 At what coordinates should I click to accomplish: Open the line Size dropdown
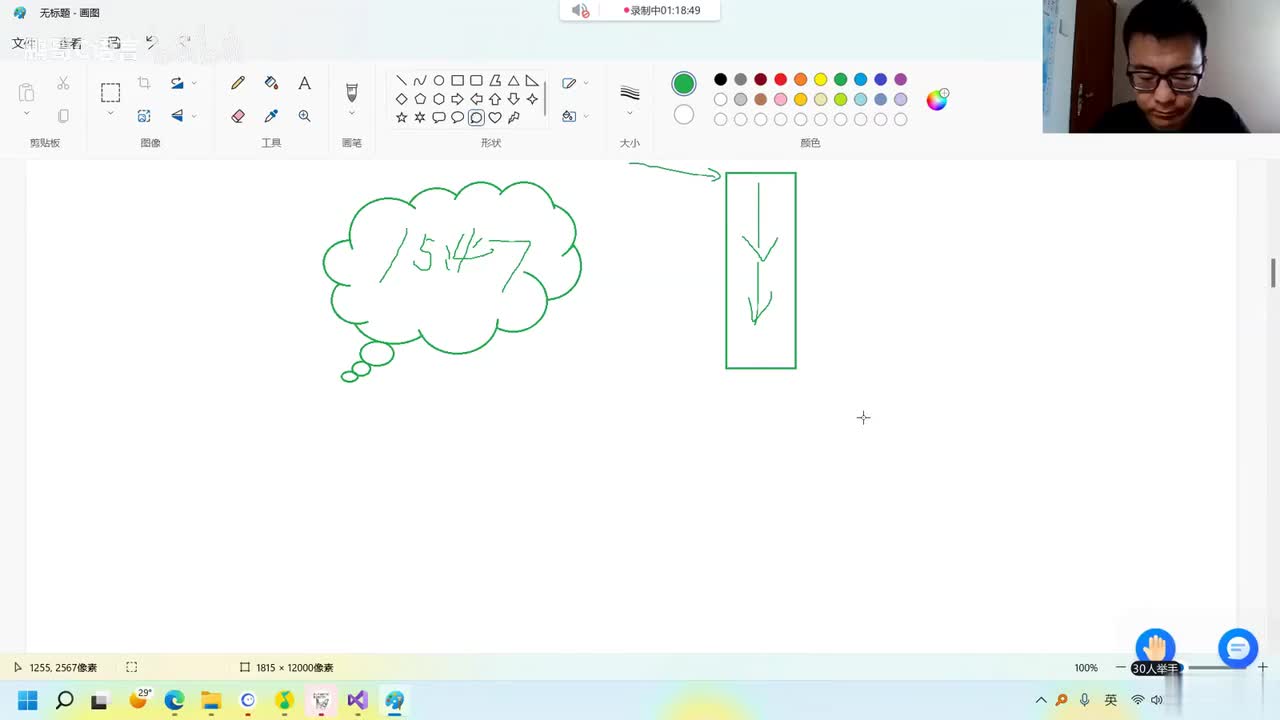630,114
